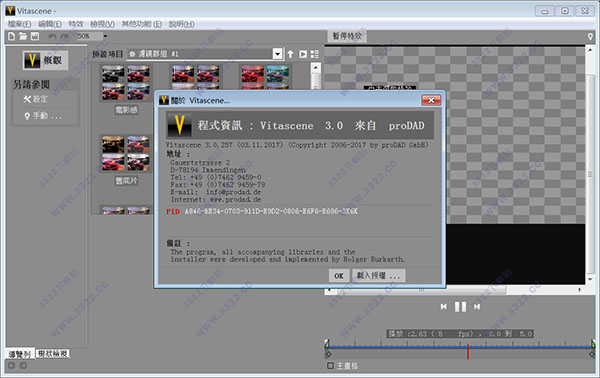This screenshot has height=378, width=600.
Task: Jump to previous frame in playback controls
Action: click(x=443, y=307)
